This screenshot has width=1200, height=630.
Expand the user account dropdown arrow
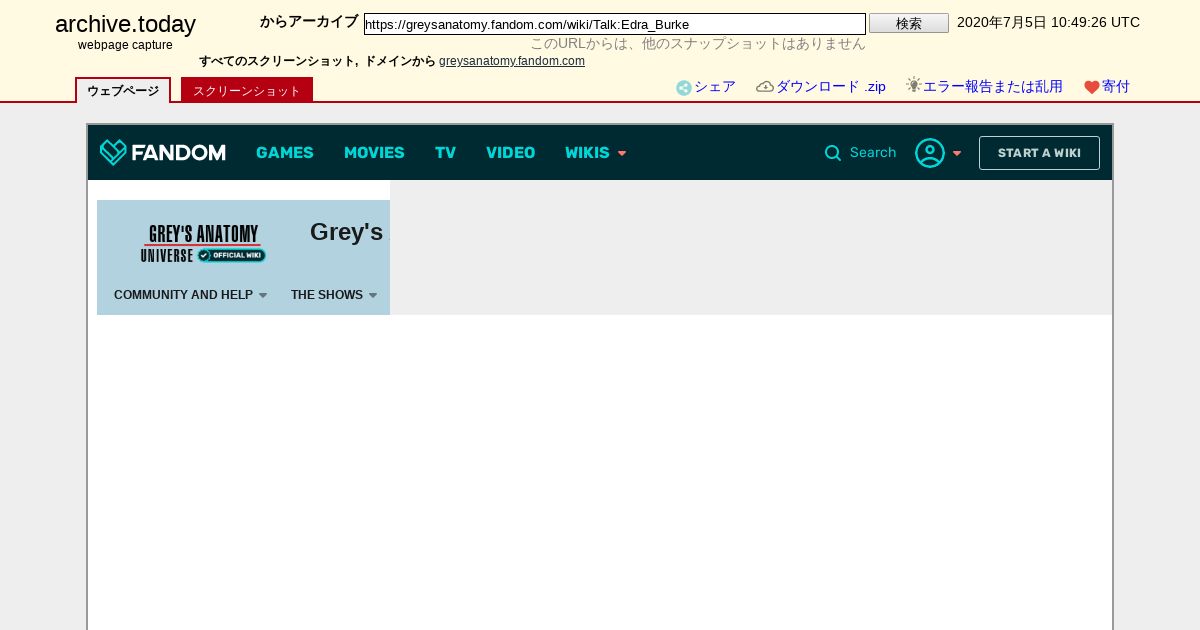(957, 154)
